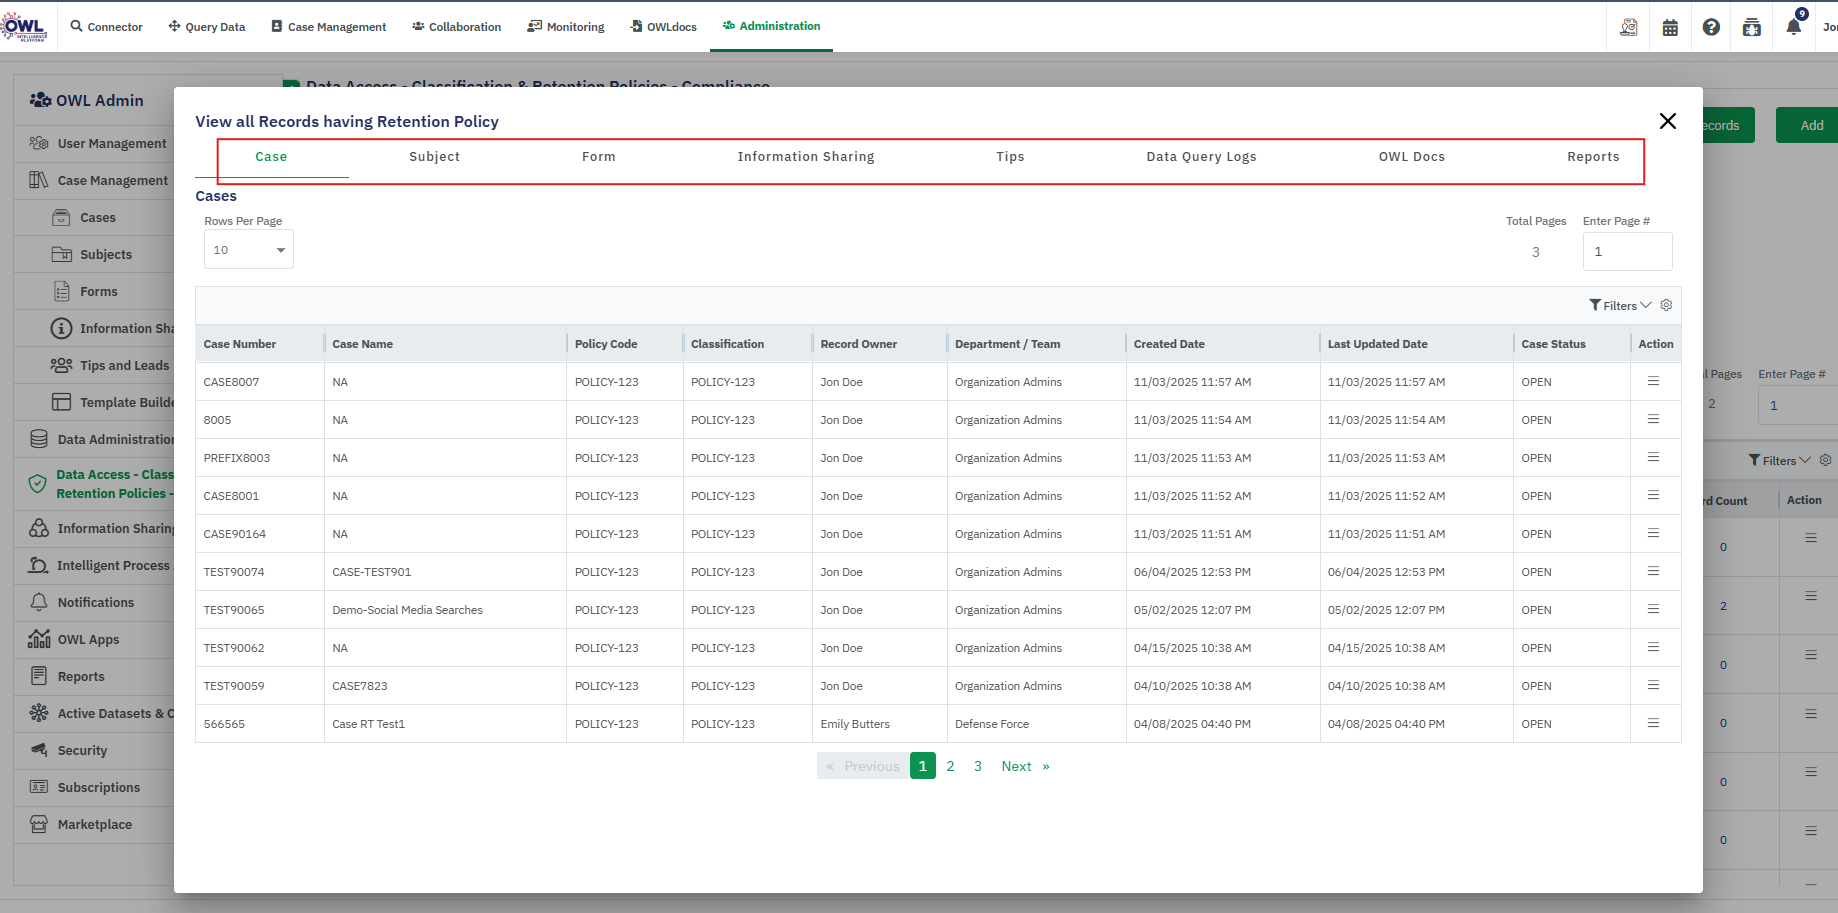Open the Query Data top menu
Image resolution: width=1838 pixels, height=913 pixels.
pos(207,27)
